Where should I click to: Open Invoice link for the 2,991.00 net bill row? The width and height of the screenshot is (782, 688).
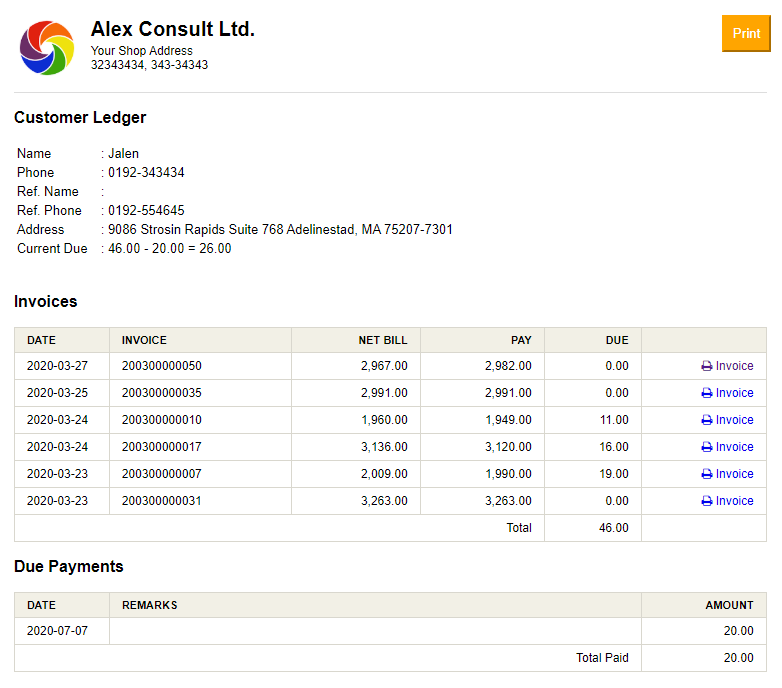pyautogui.click(x=734, y=393)
